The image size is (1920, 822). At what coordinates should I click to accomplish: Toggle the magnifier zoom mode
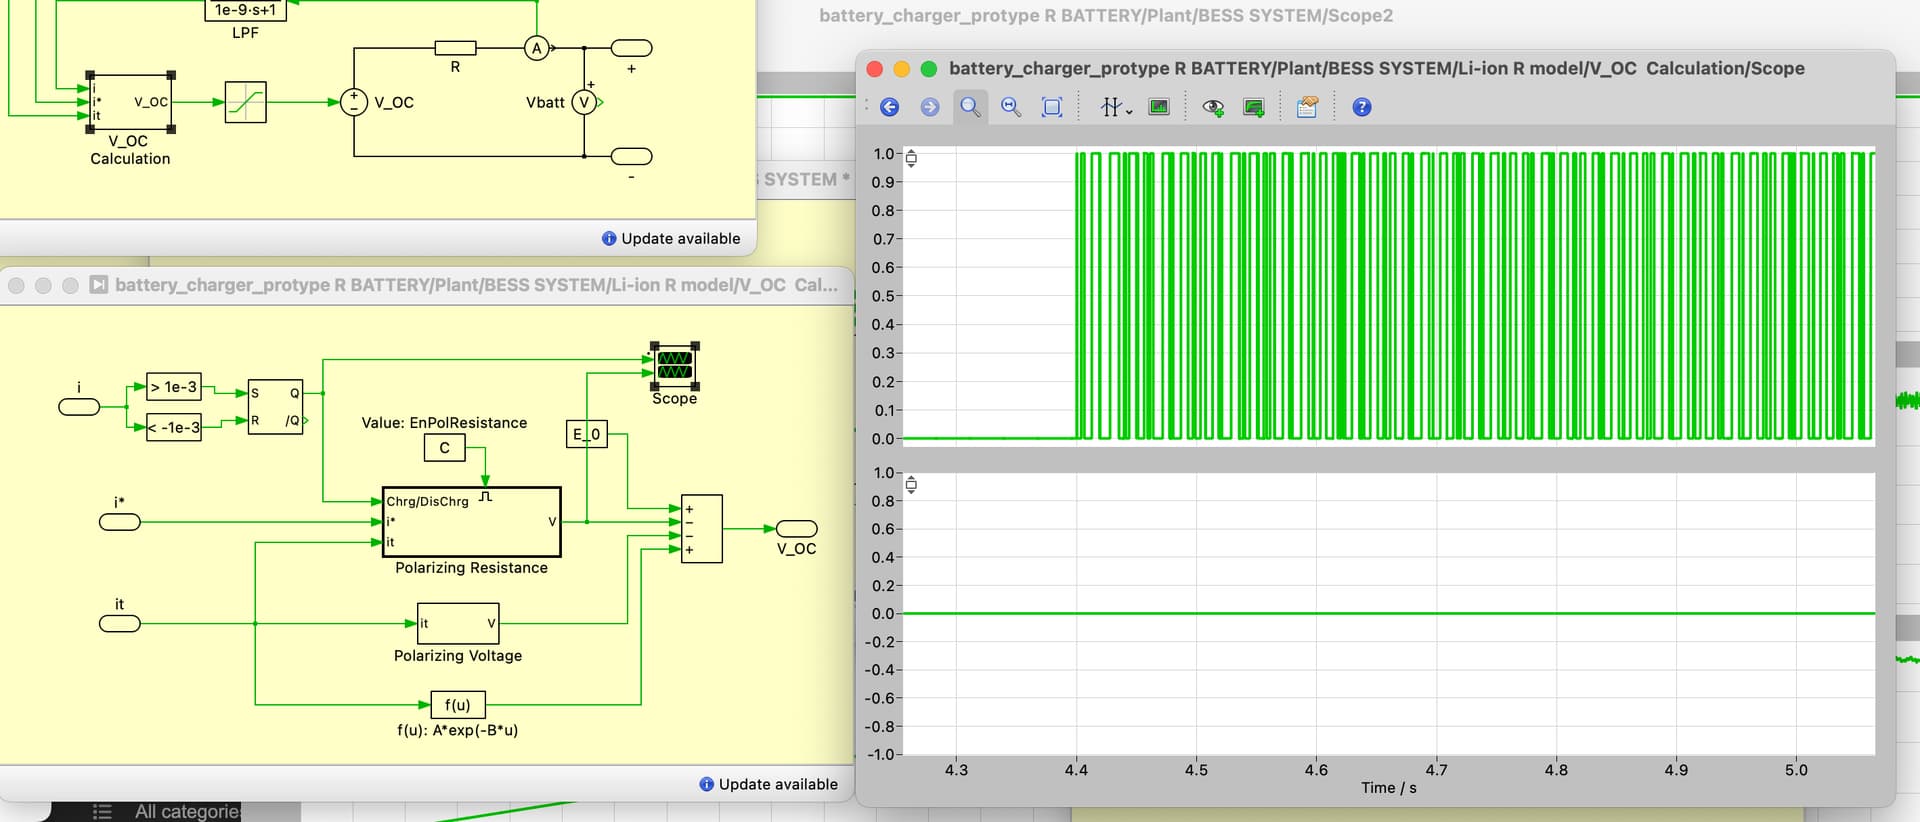(x=970, y=107)
